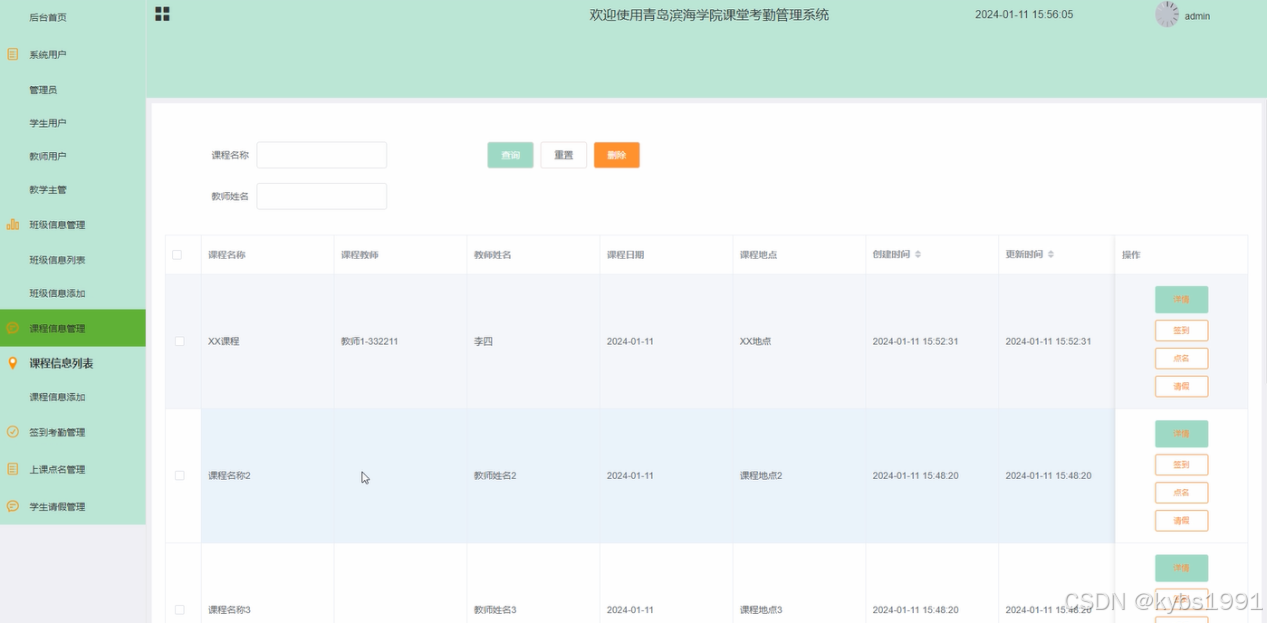Focus the 教师姓名 search input field
The height and width of the screenshot is (623, 1267).
point(322,196)
